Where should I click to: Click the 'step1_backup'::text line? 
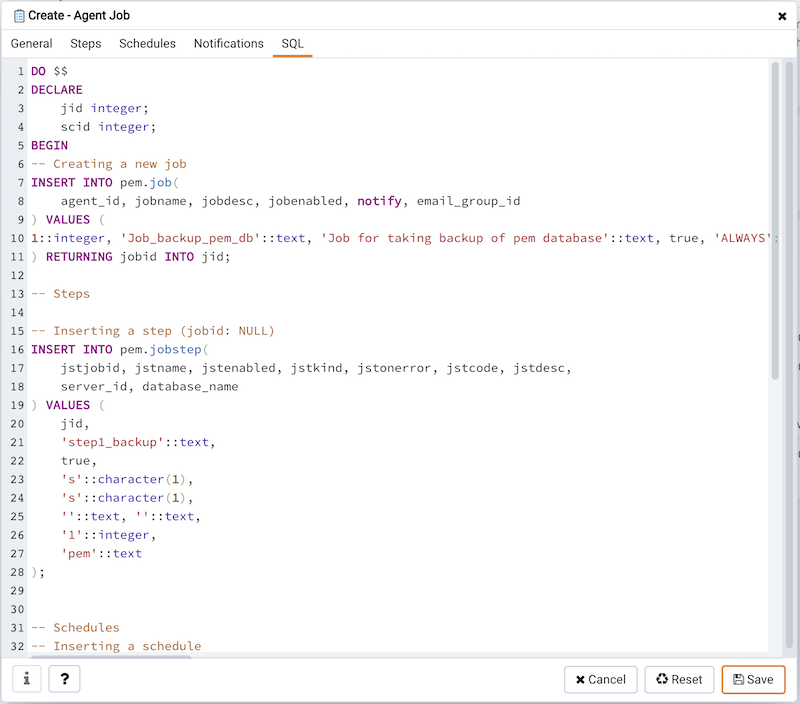[138, 442]
